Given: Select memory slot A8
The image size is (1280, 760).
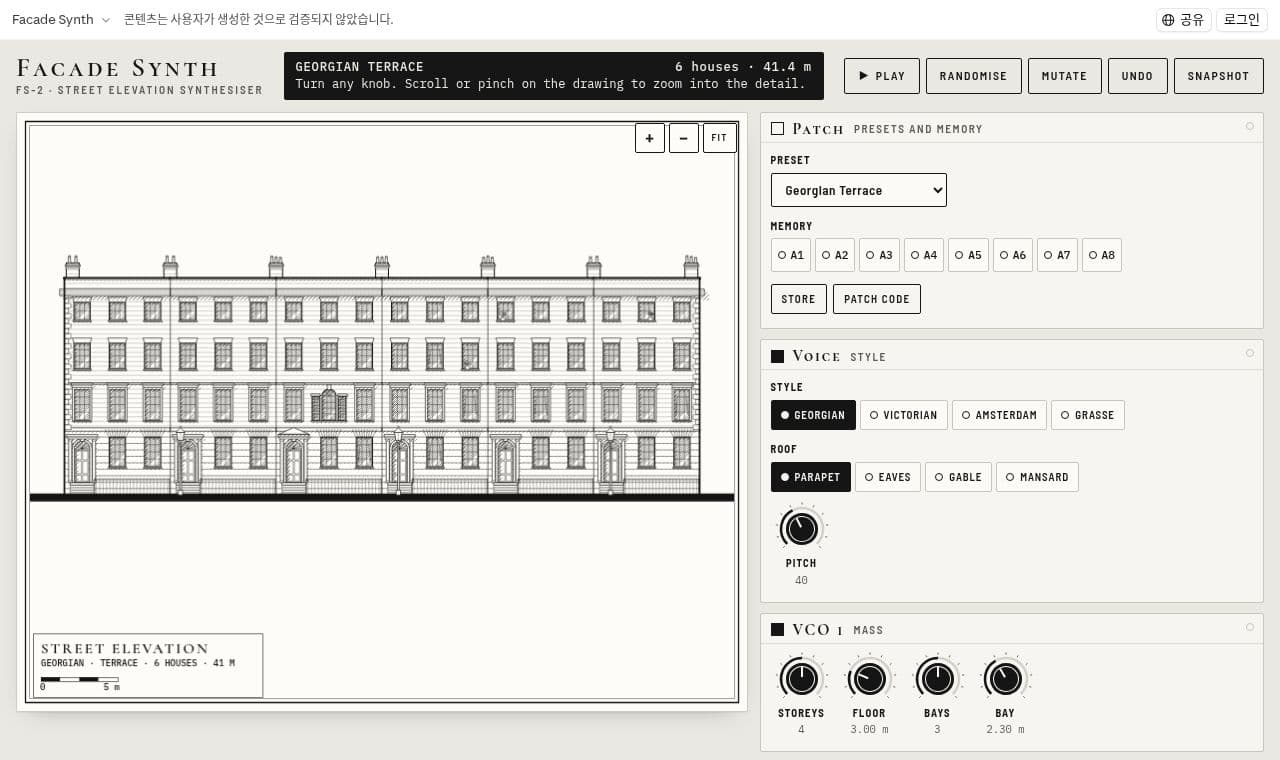Looking at the screenshot, I should tap(1101, 255).
